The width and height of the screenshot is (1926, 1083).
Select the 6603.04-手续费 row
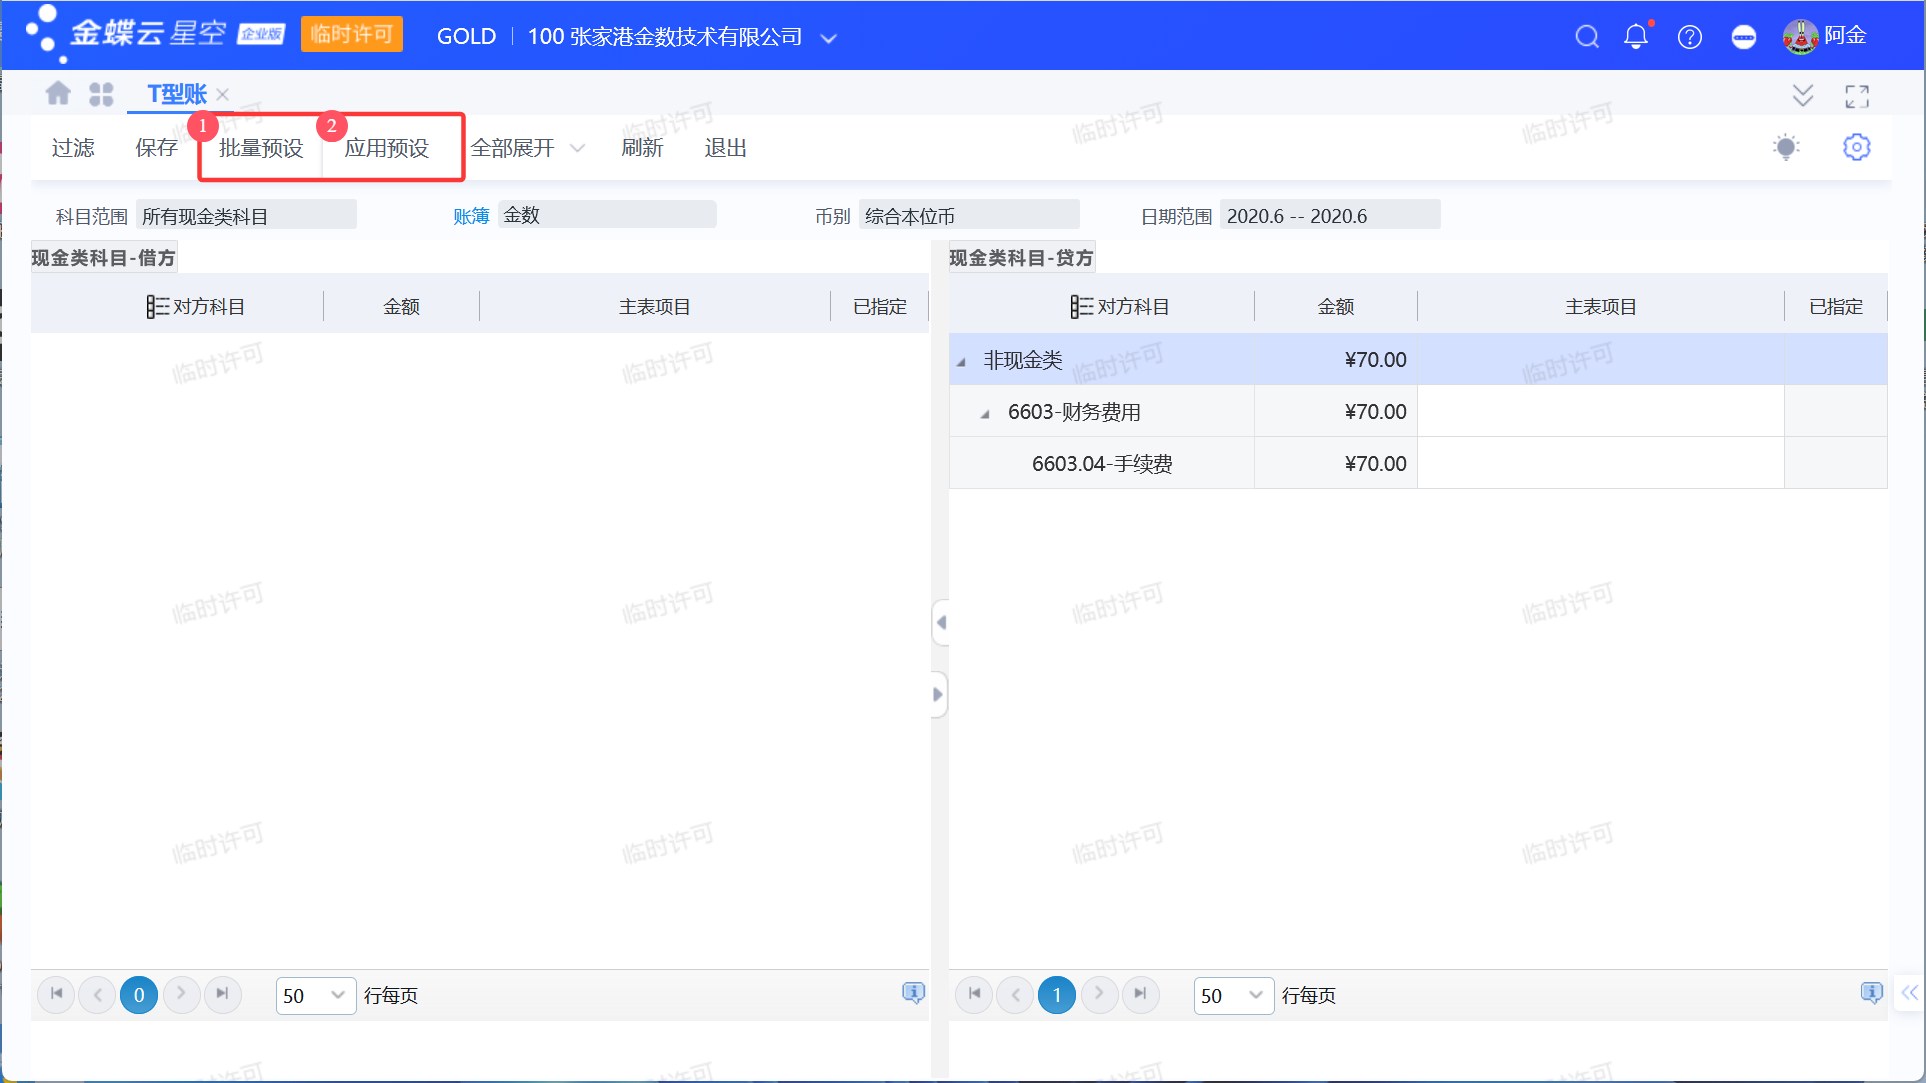pyautogui.click(x=1102, y=464)
